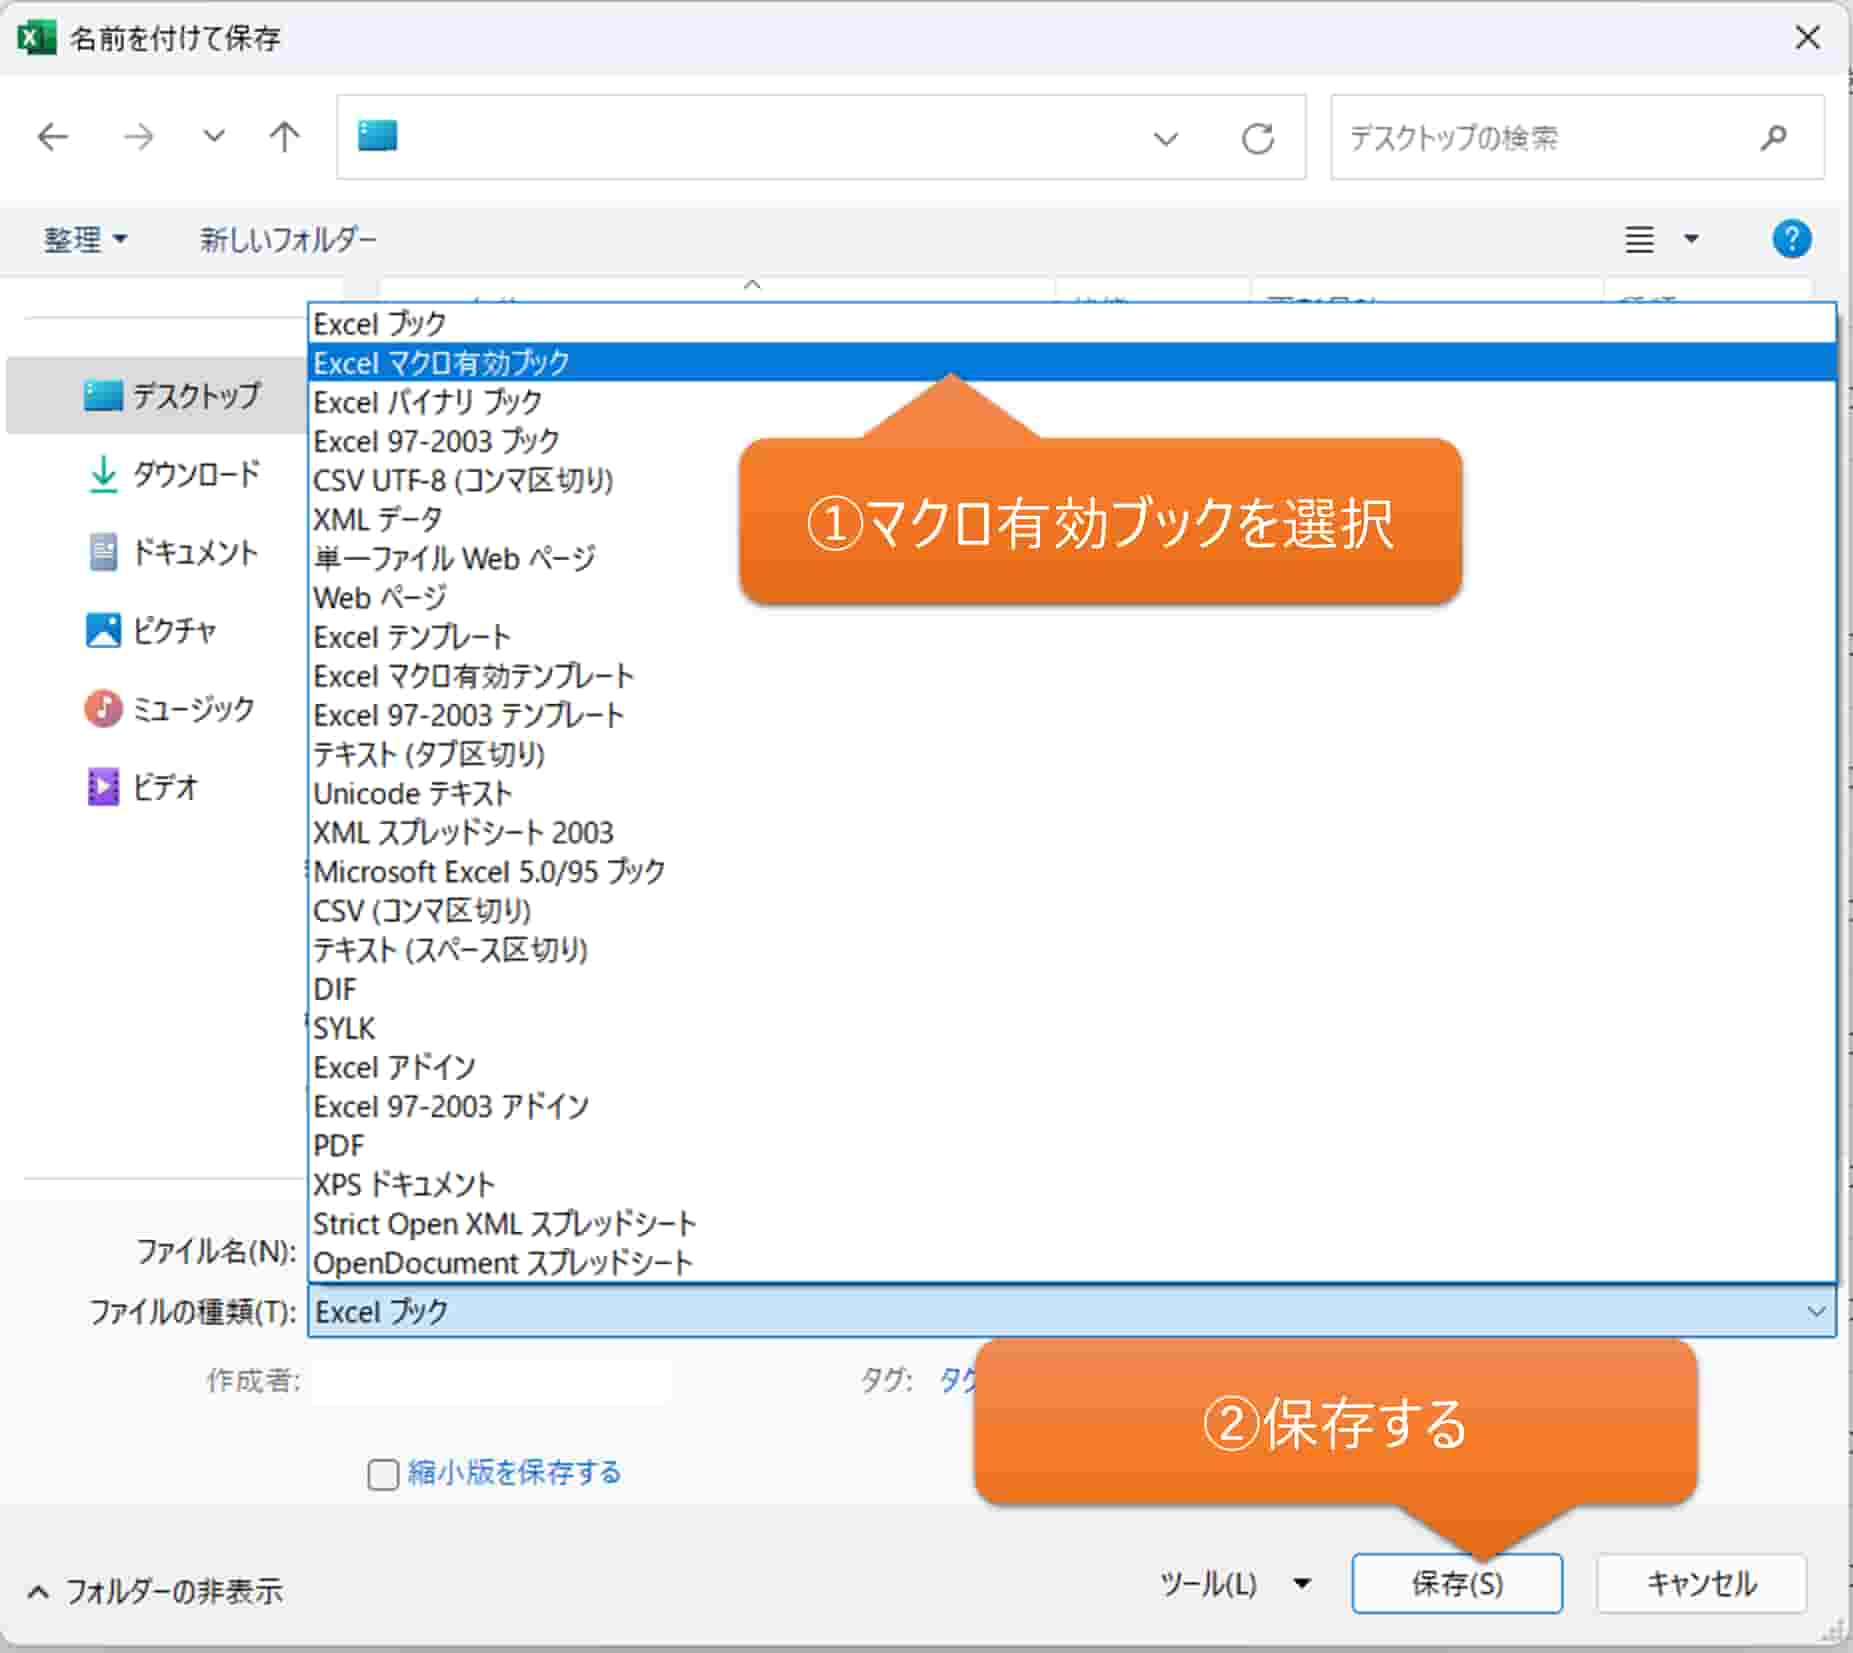Choose Excel 97-2003 テンプレート file type
This screenshot has width=1853, height=1653.
pos(1072,715)
